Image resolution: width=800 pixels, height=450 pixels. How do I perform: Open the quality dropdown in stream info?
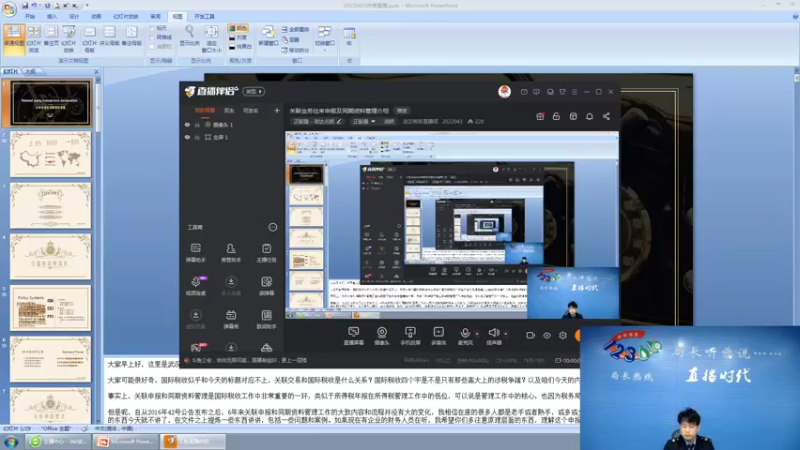click(x=364, y=121)
